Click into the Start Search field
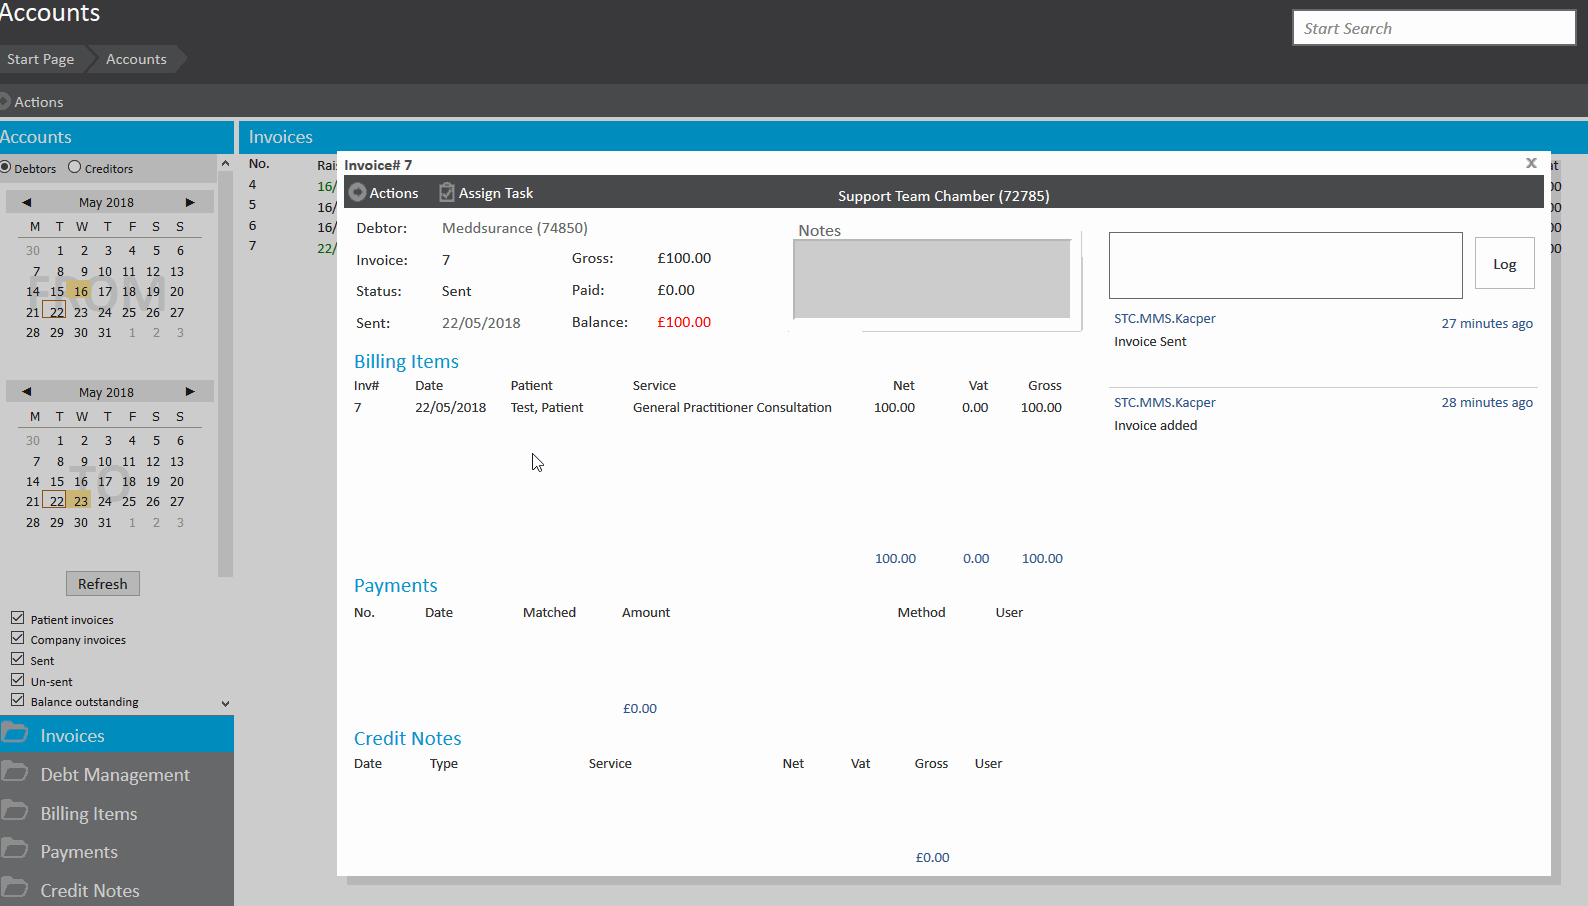This screenshot has width=1588, height=906. coord(1433,28)
